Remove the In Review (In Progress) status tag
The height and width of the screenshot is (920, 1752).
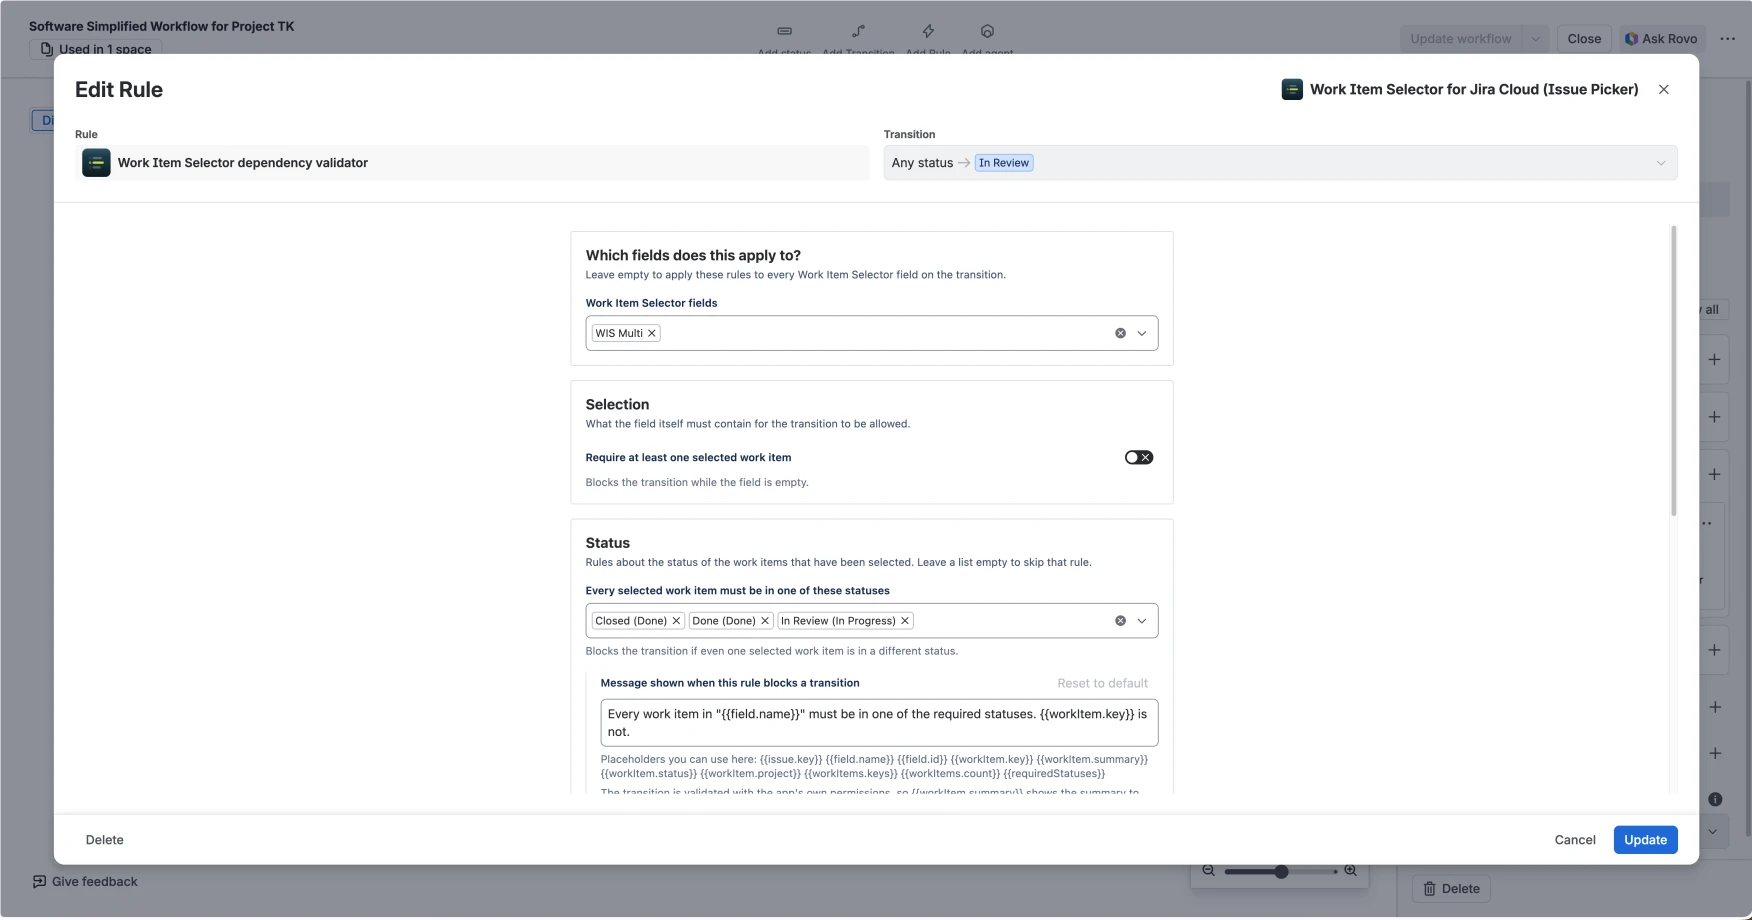905,621
